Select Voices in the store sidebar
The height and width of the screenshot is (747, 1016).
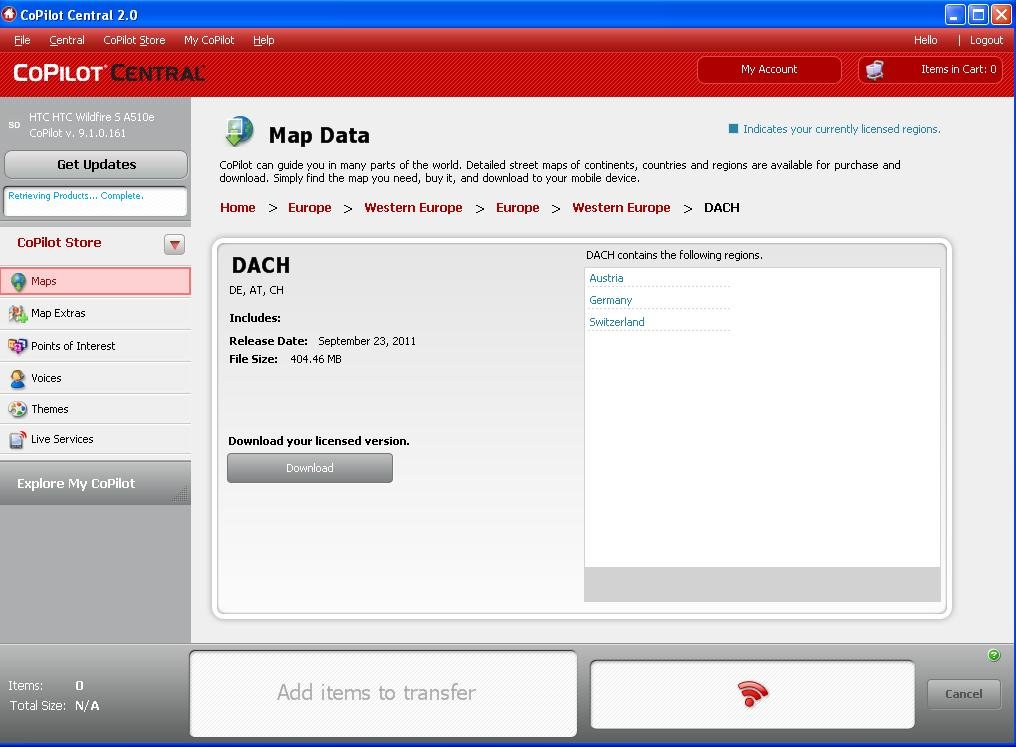(95, 378)
